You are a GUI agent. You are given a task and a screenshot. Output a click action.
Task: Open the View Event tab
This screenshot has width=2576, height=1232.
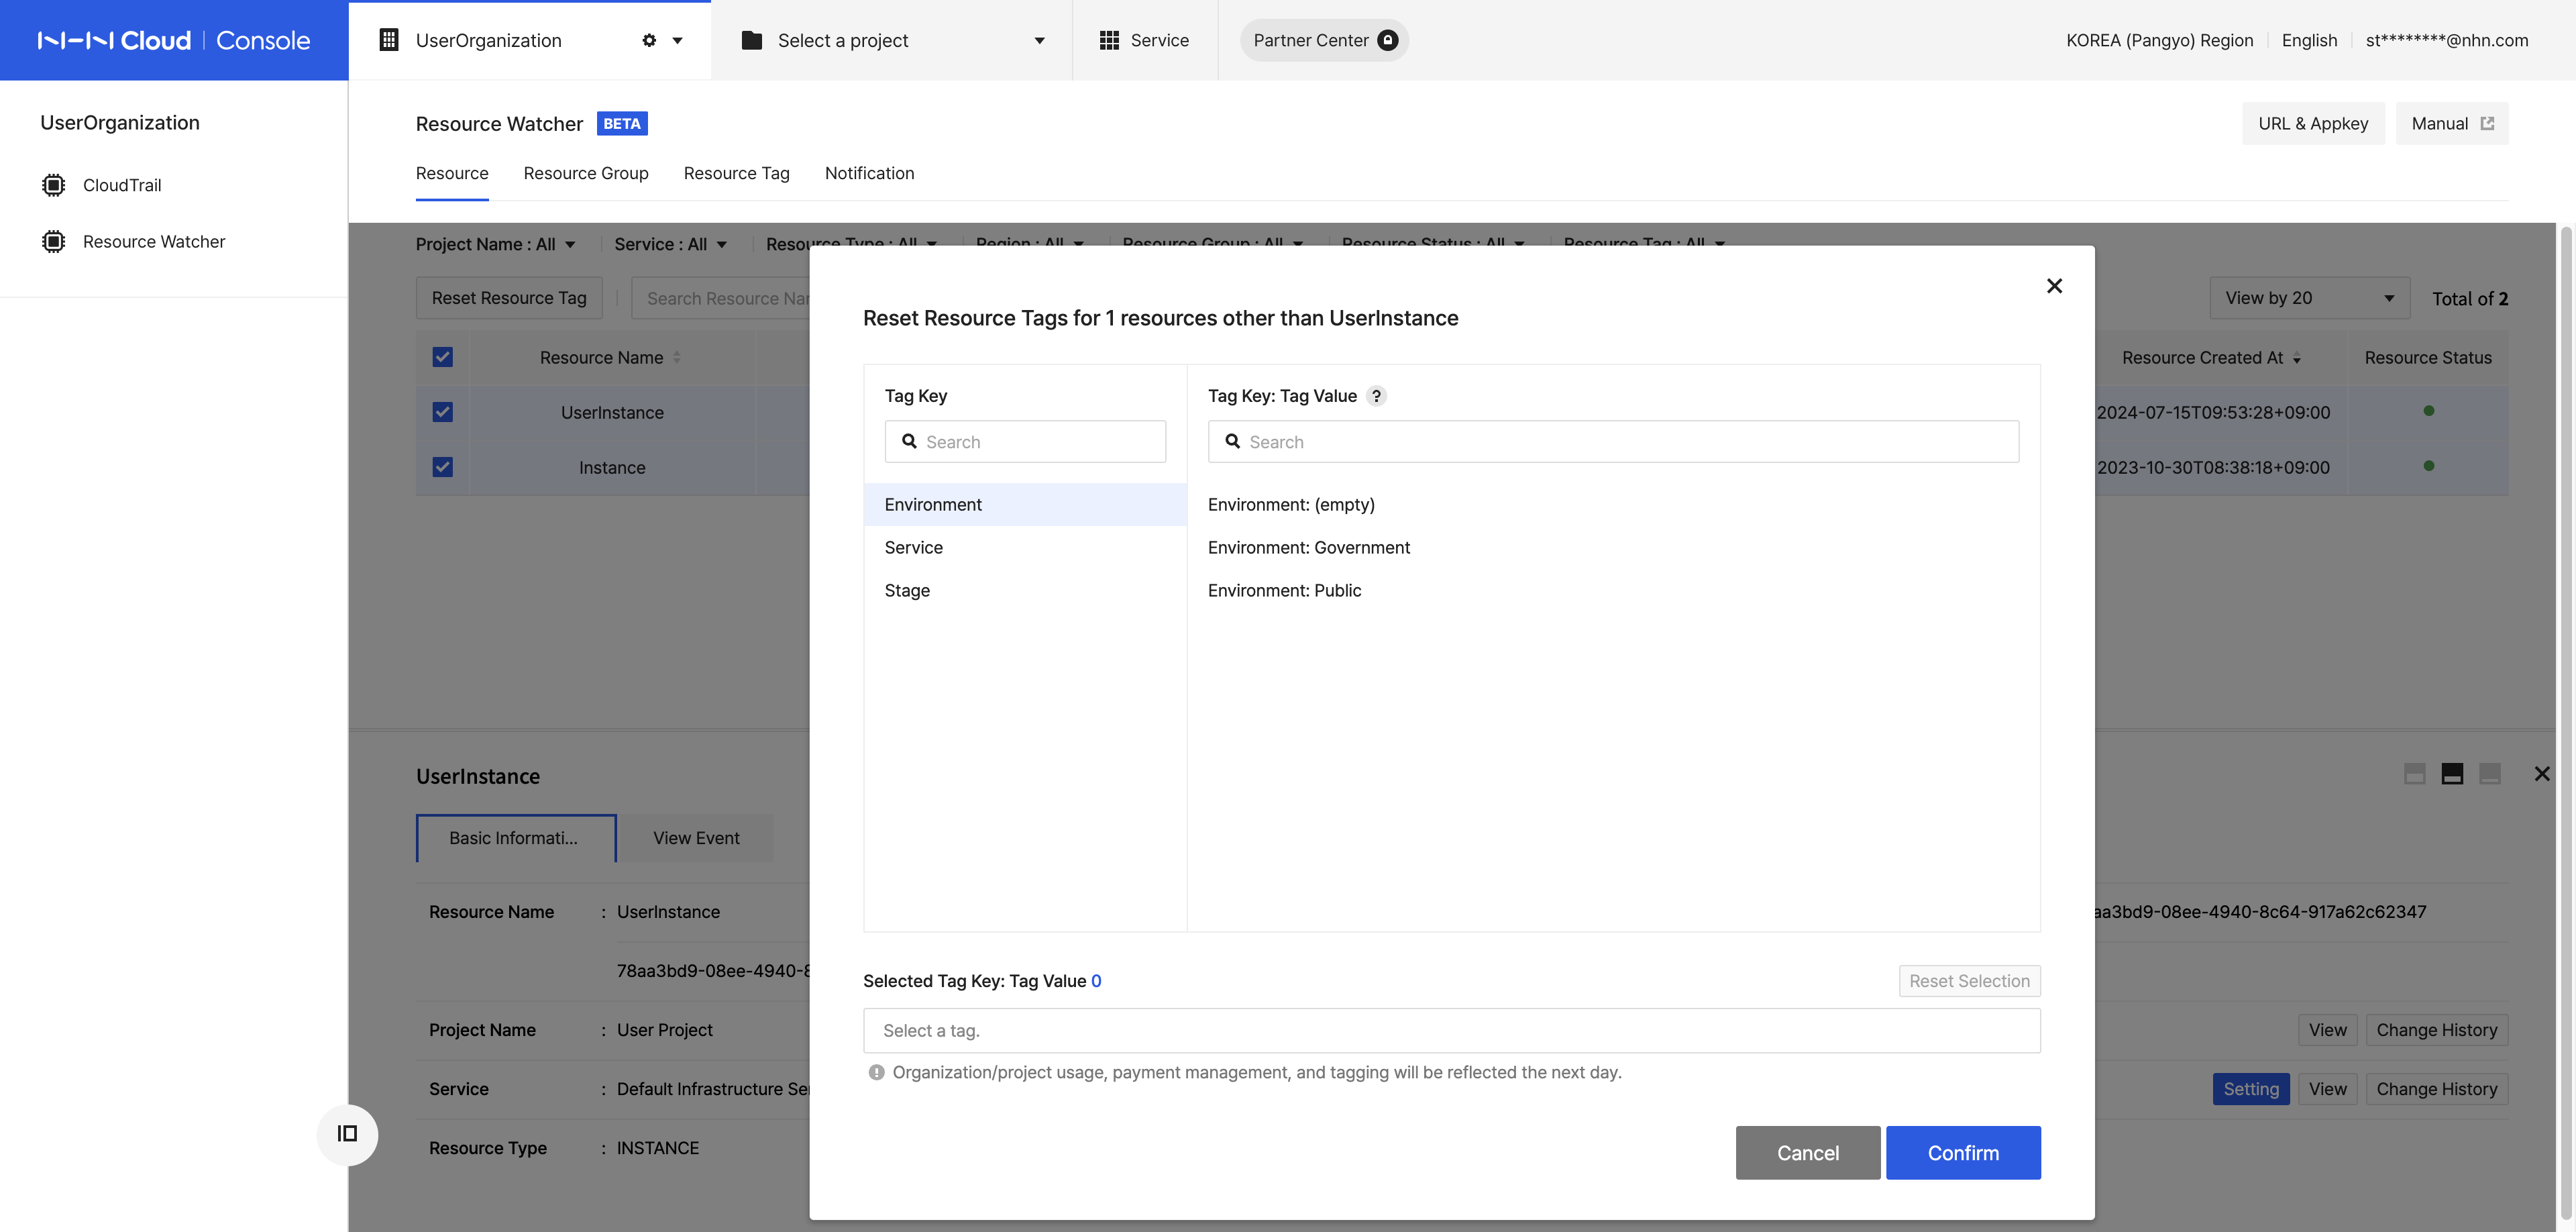(696, 838)
